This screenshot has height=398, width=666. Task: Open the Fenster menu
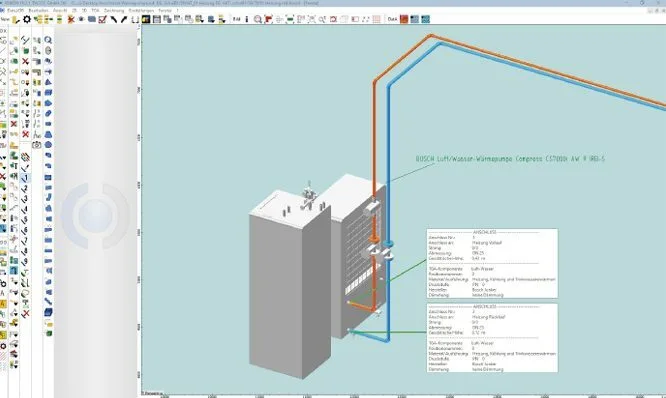coord(165,10)
